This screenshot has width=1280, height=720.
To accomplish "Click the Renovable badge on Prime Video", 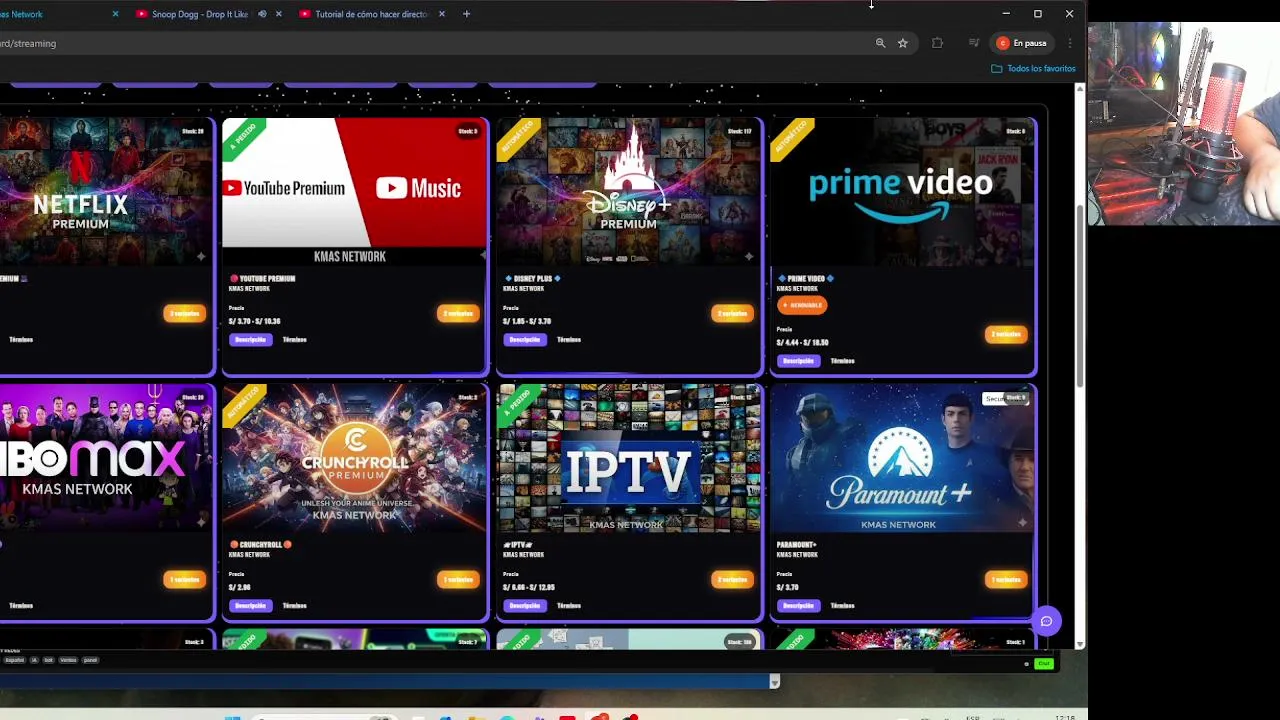I will pyautogui.click(x=802, y=305).
